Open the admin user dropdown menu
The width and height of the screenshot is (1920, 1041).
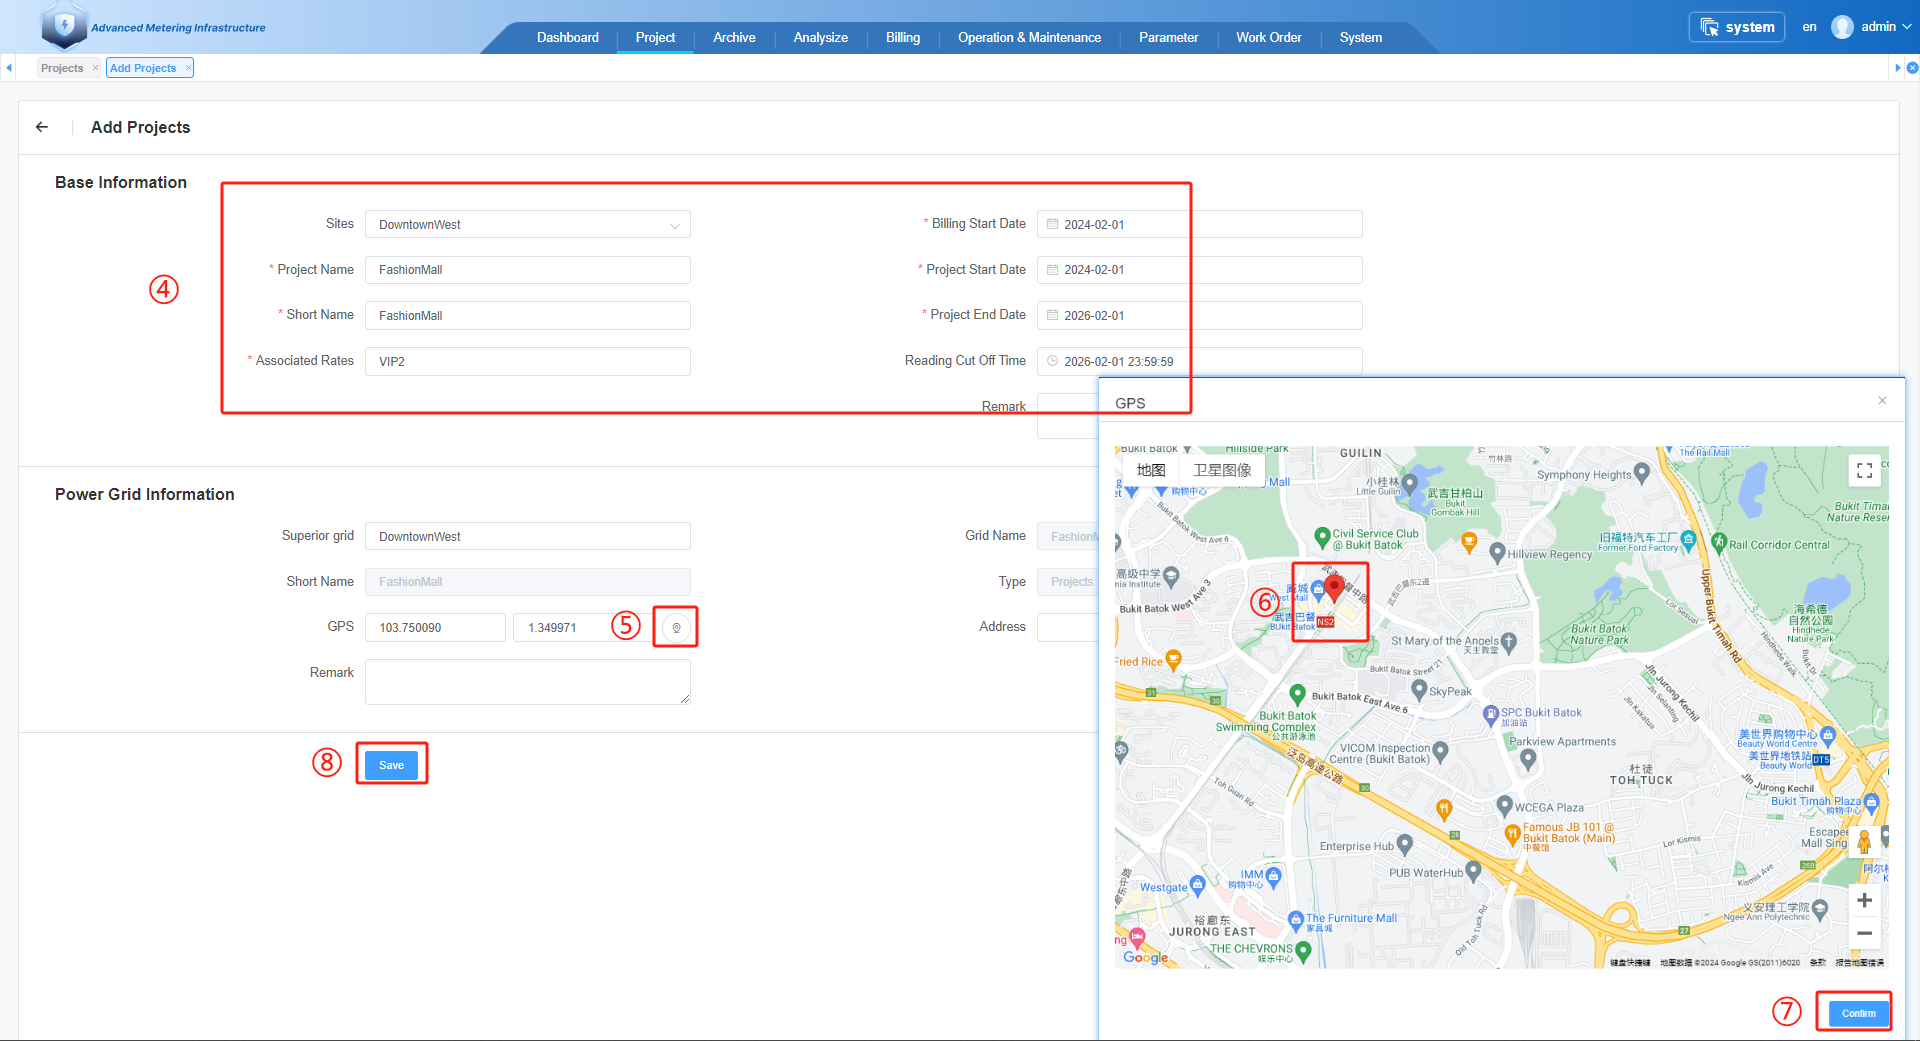point(1886,27)
